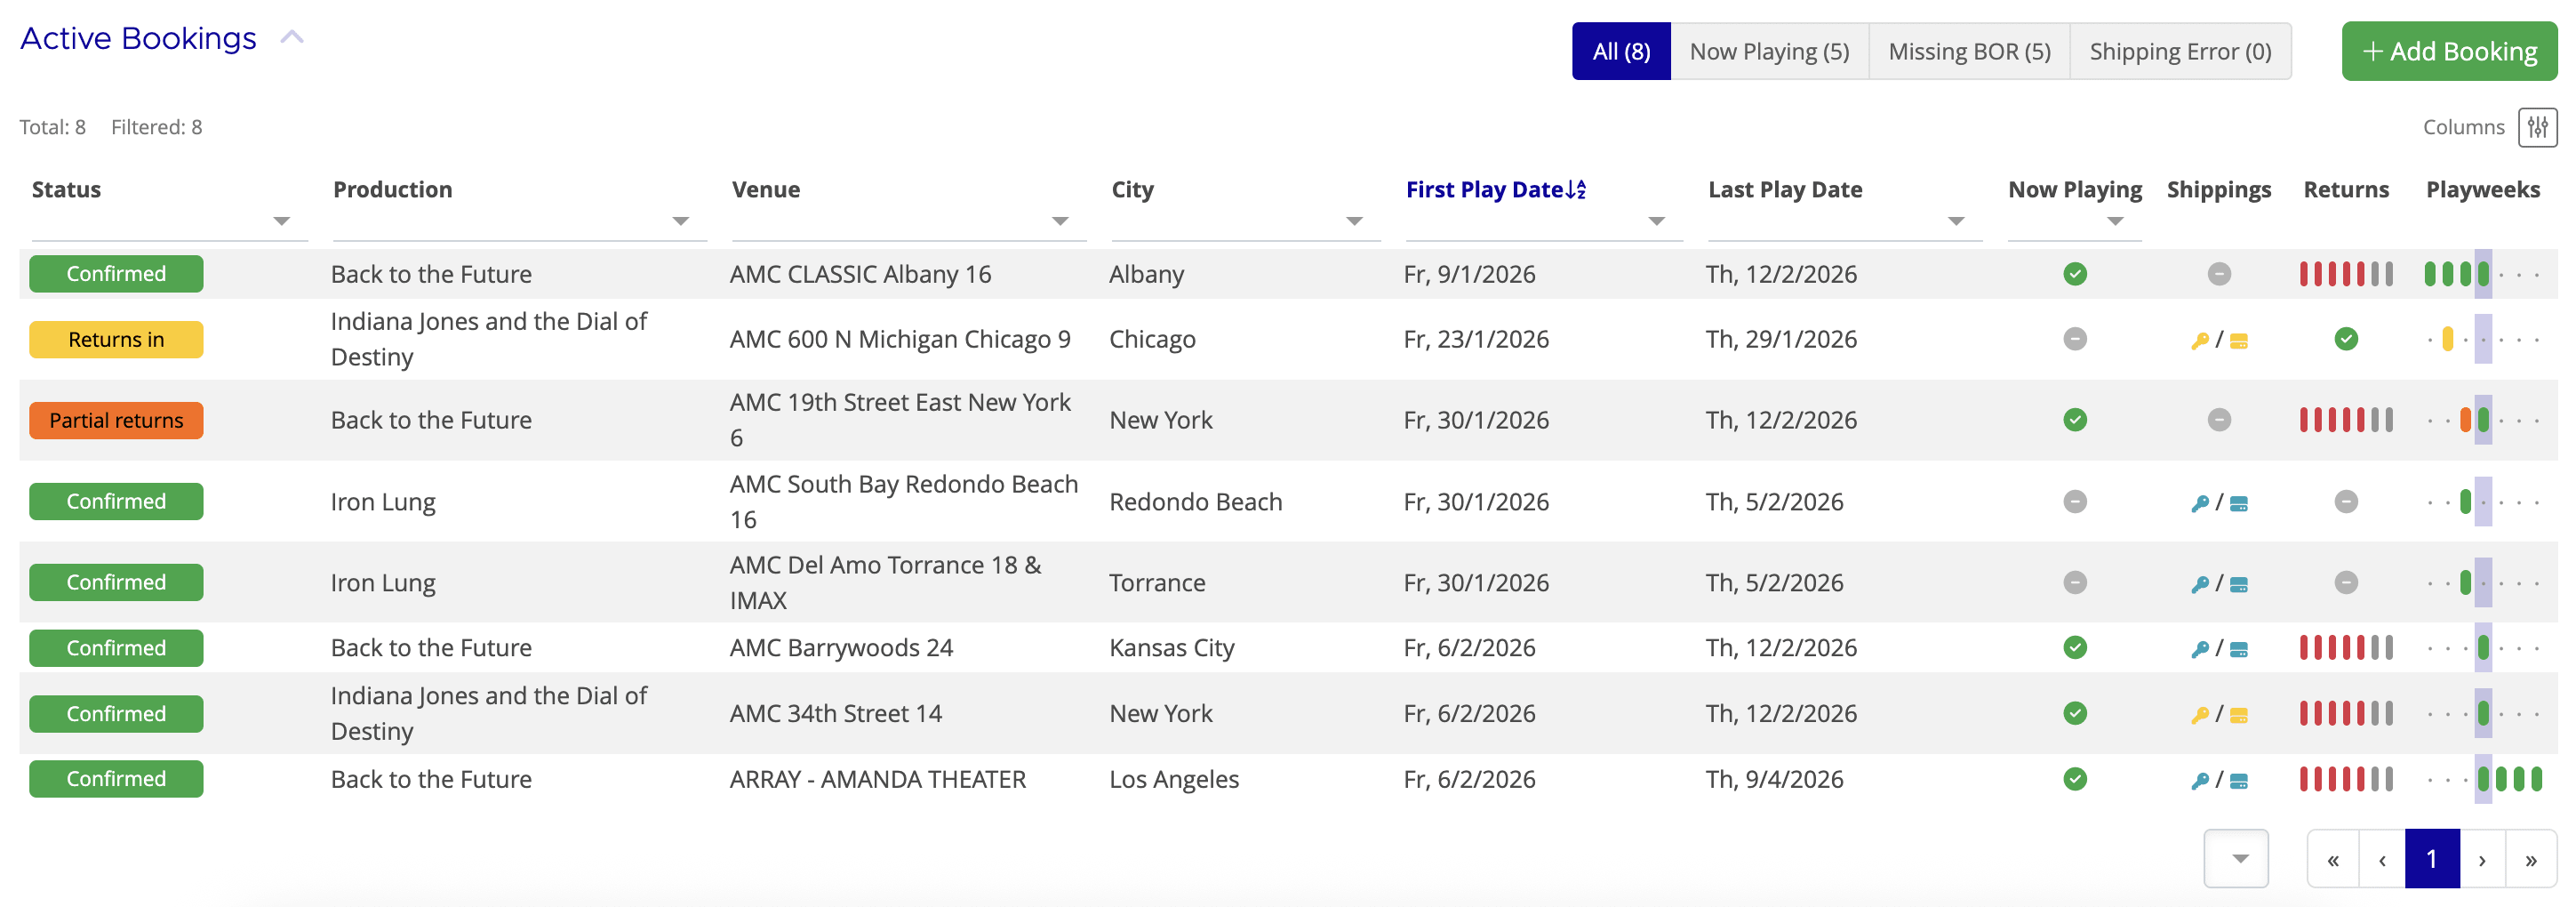
Task: Click the Add Booking button
Action: pyautogui.click(x=2449, y=50)
